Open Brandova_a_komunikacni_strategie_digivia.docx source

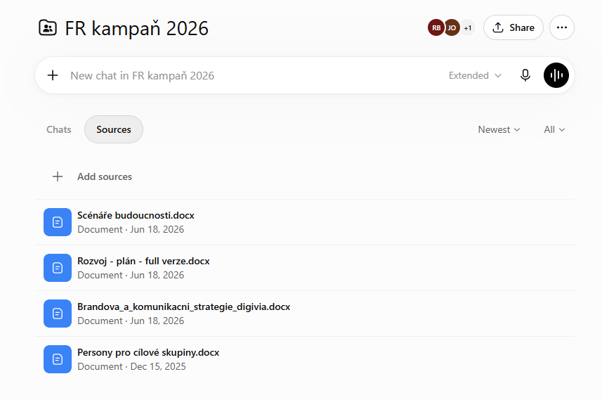[305, 314]
